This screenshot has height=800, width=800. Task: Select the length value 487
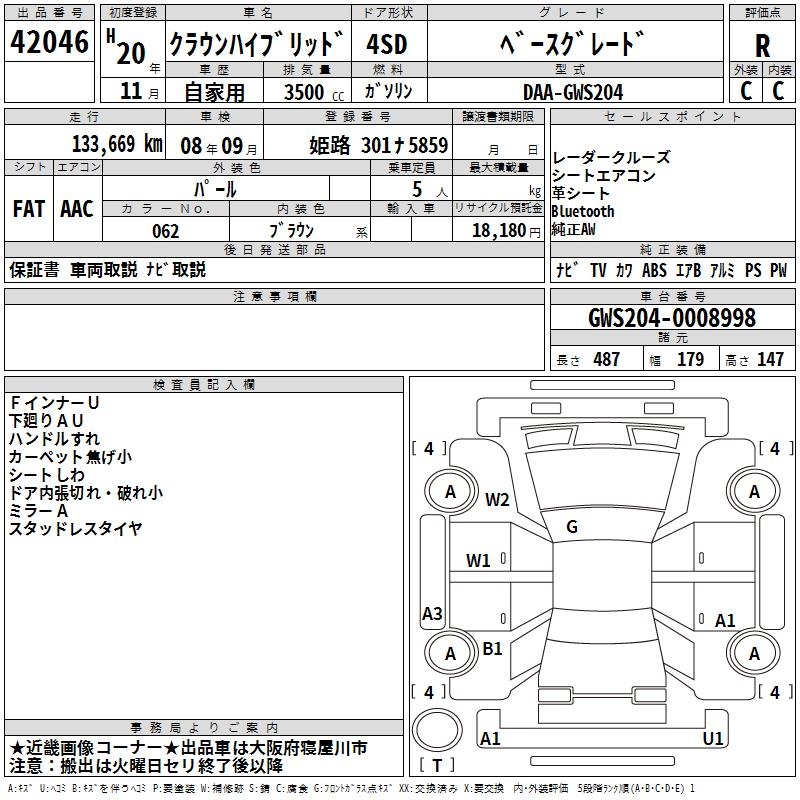click(x=607, y=359)
